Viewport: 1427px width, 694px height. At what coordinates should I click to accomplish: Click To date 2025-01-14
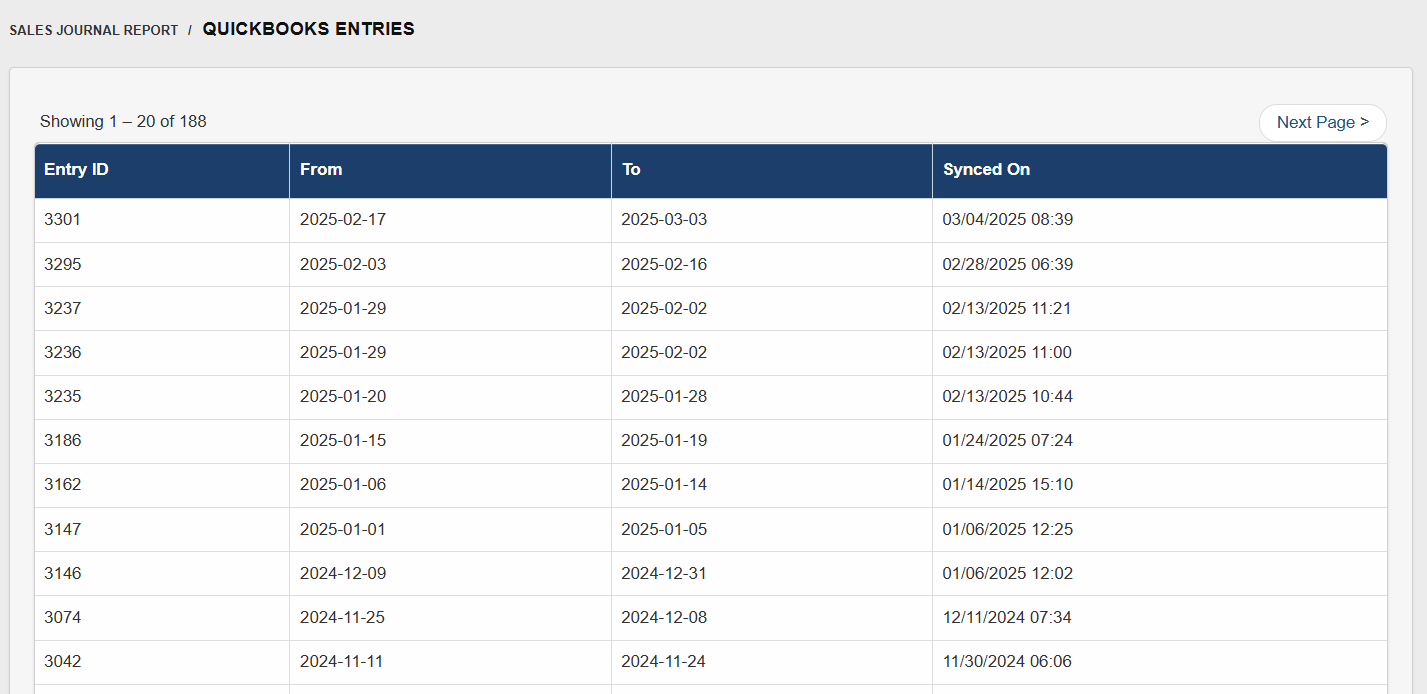click(664, 484)
